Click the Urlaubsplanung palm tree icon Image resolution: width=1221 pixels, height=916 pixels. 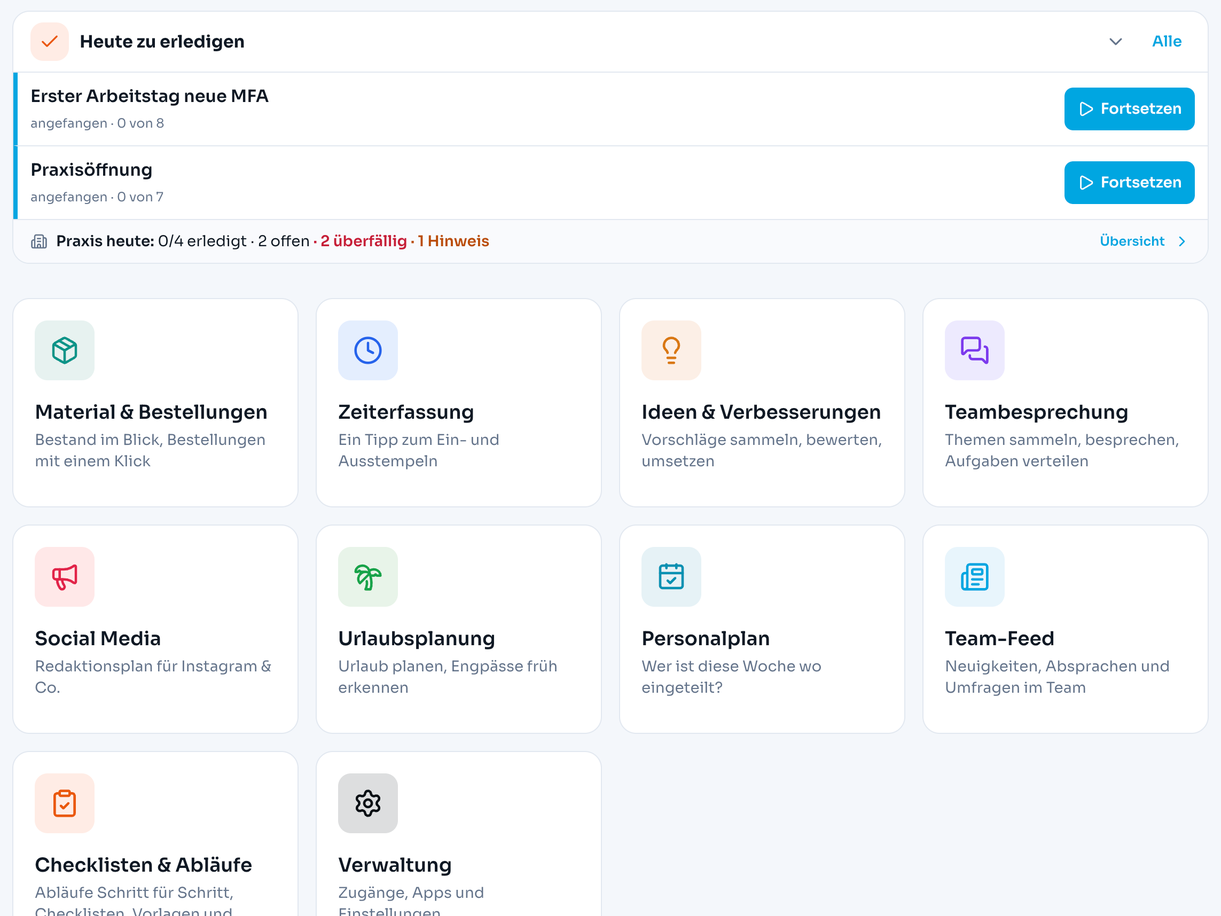coord(368,577)
